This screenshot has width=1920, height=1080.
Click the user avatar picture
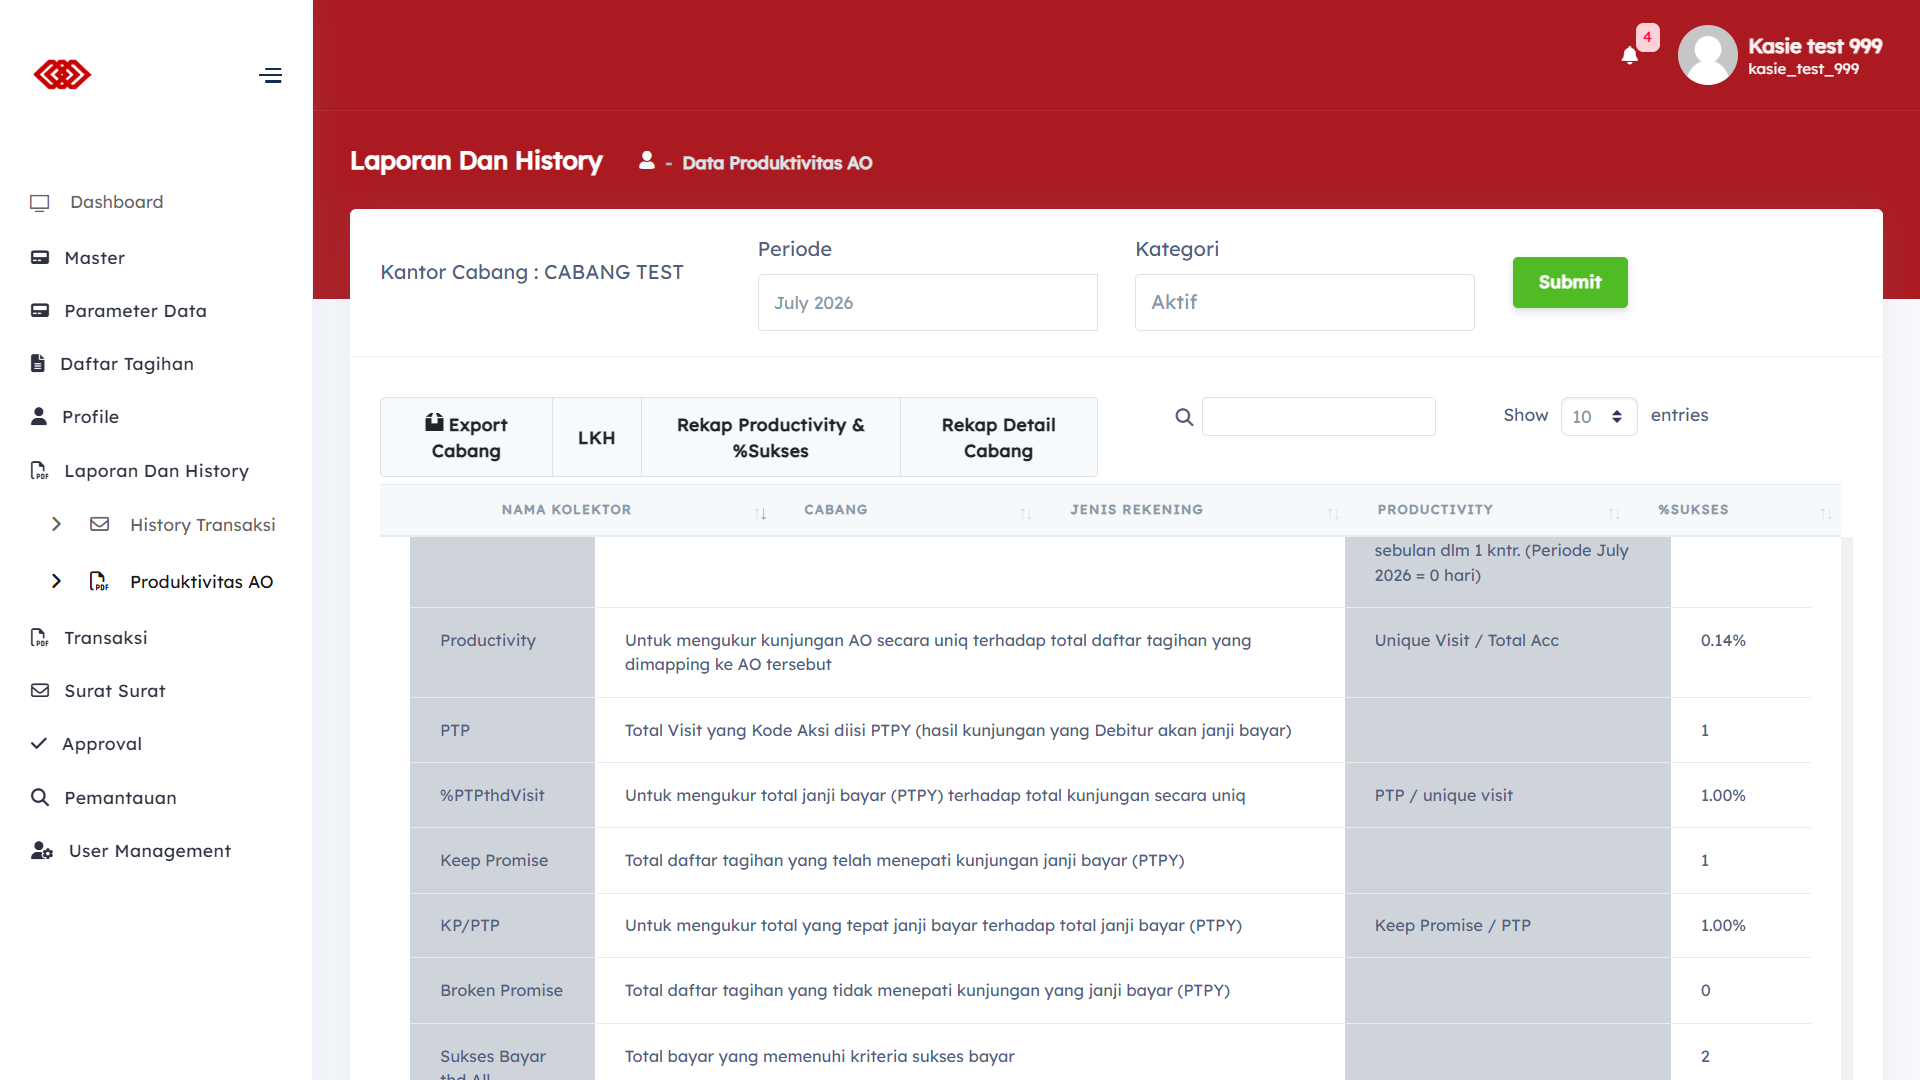1707,55
